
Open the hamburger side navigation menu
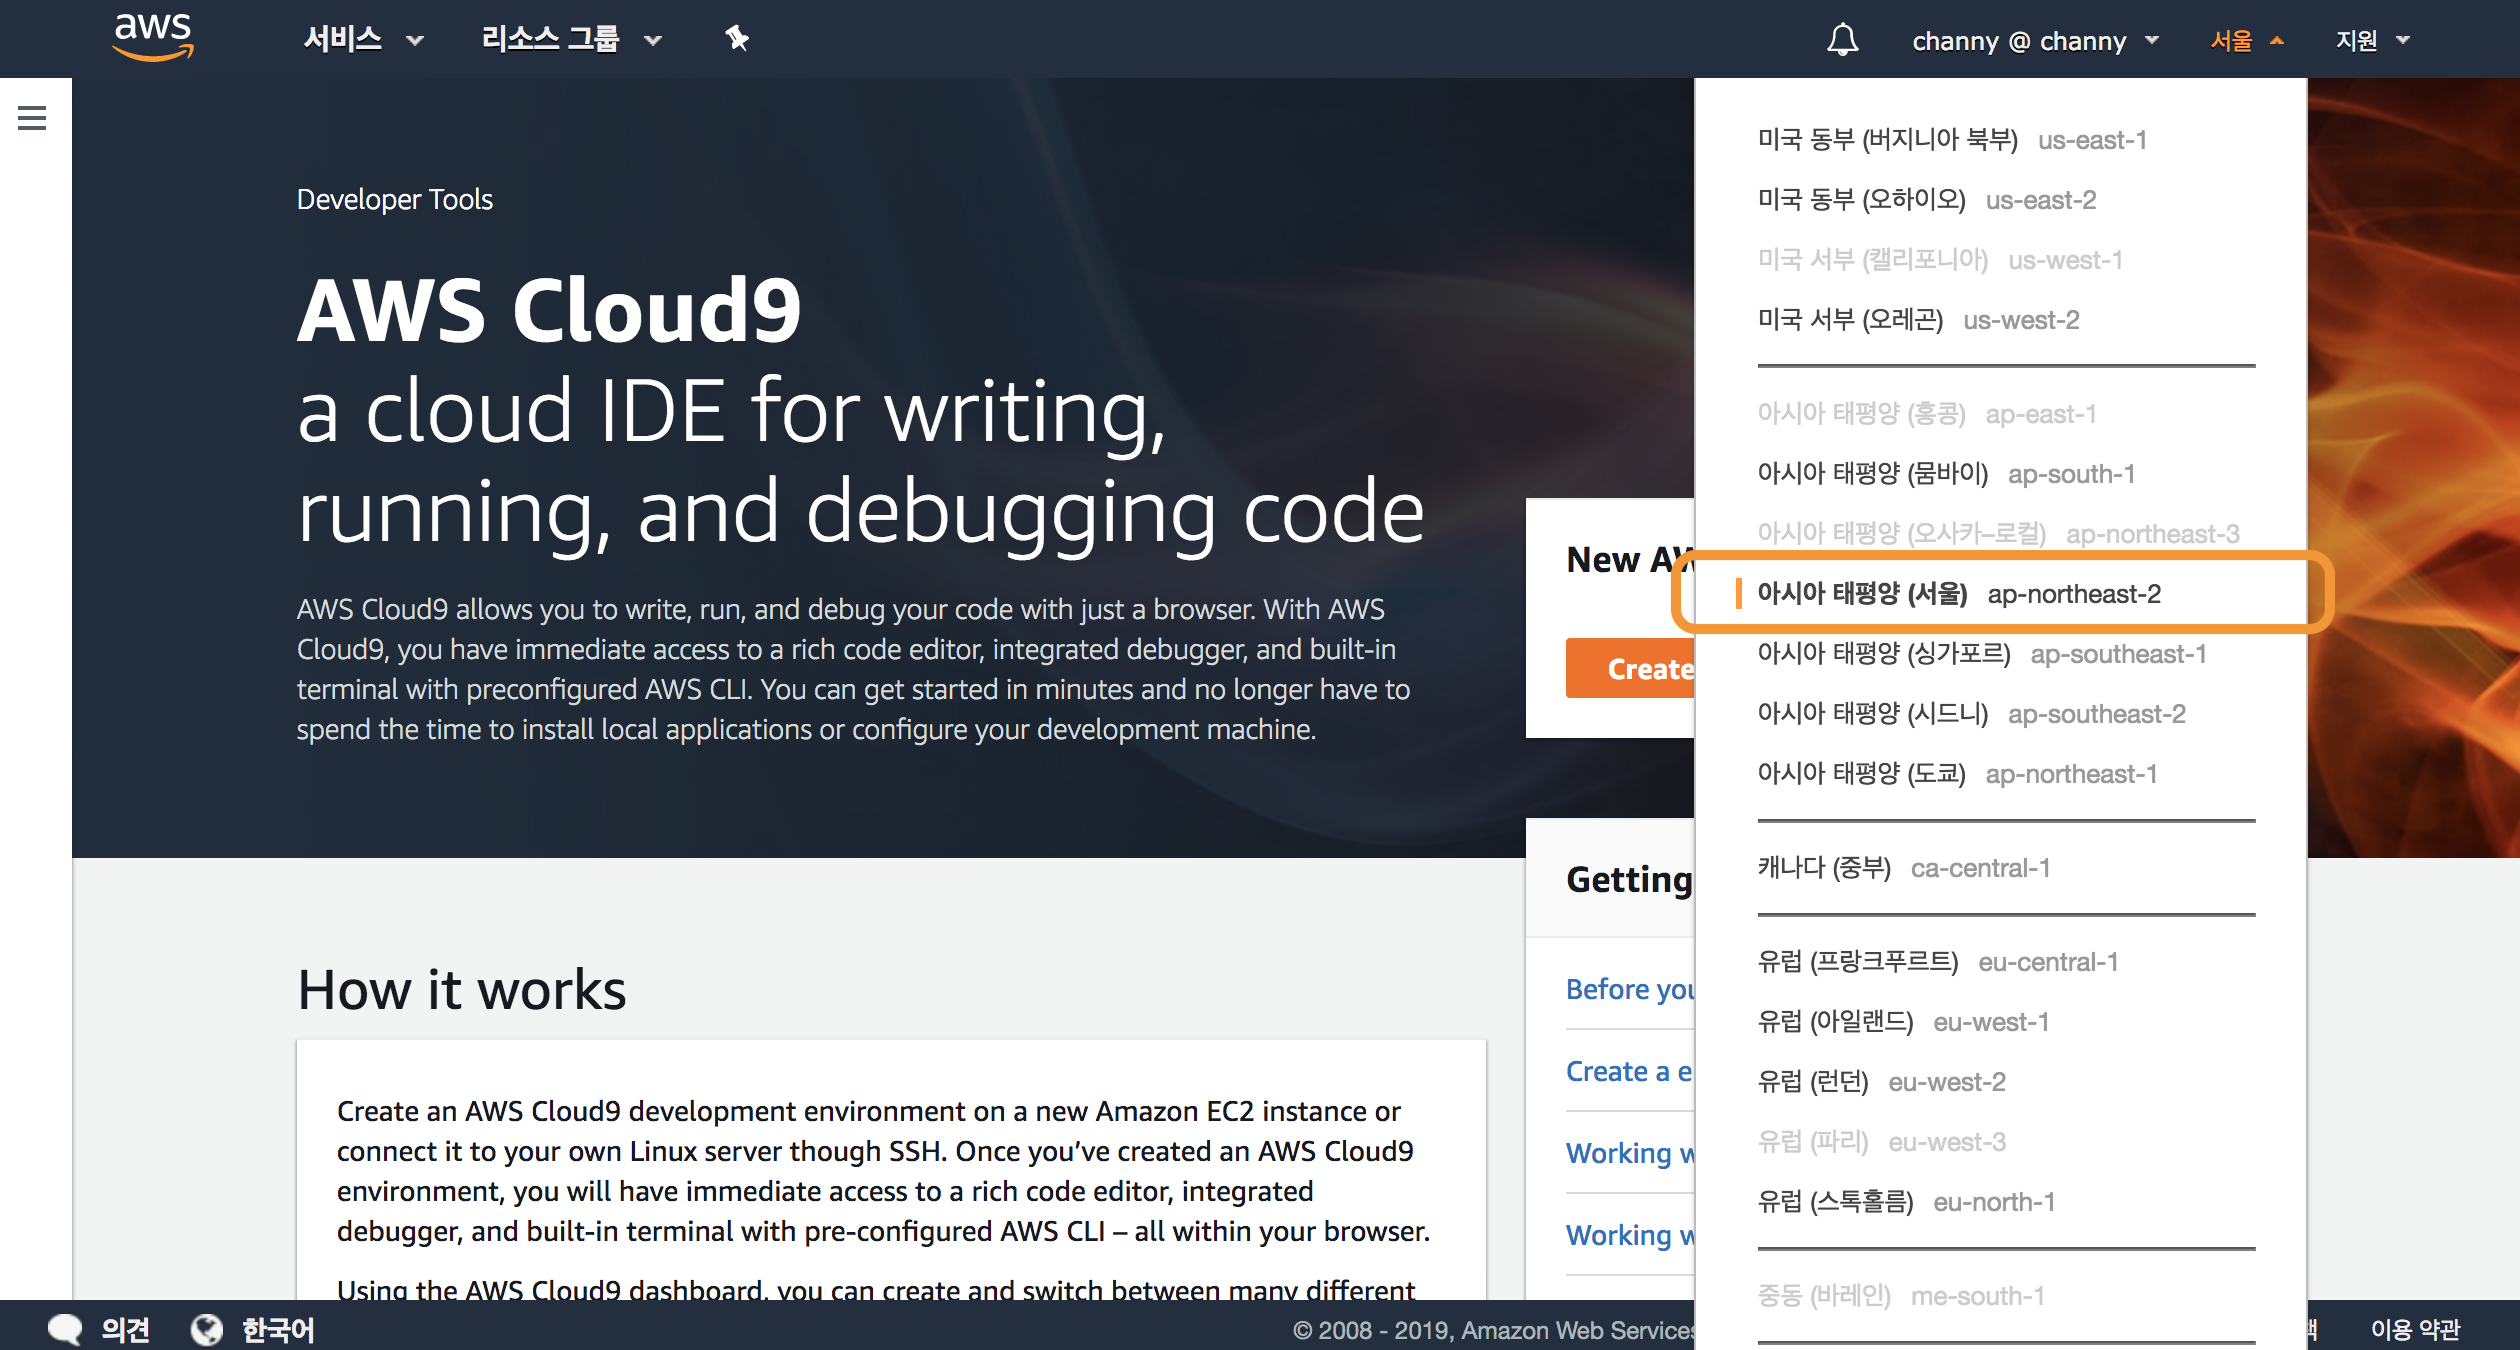click(x=32, y=118)
